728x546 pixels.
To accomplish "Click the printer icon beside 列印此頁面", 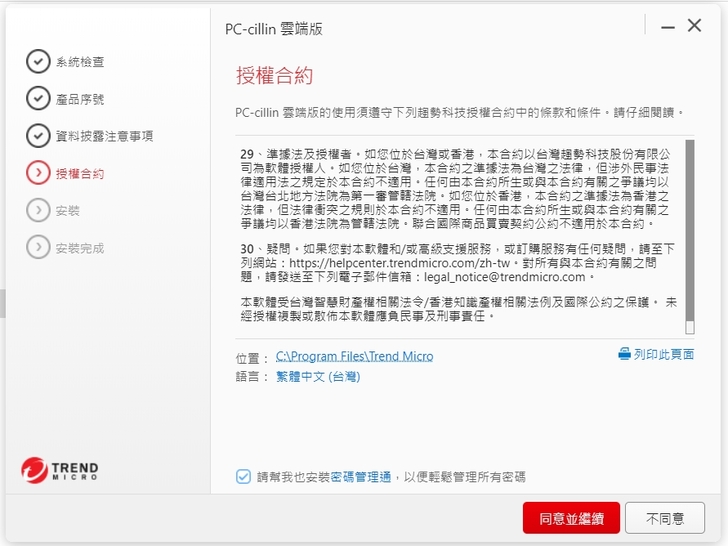I will point(624,354).
